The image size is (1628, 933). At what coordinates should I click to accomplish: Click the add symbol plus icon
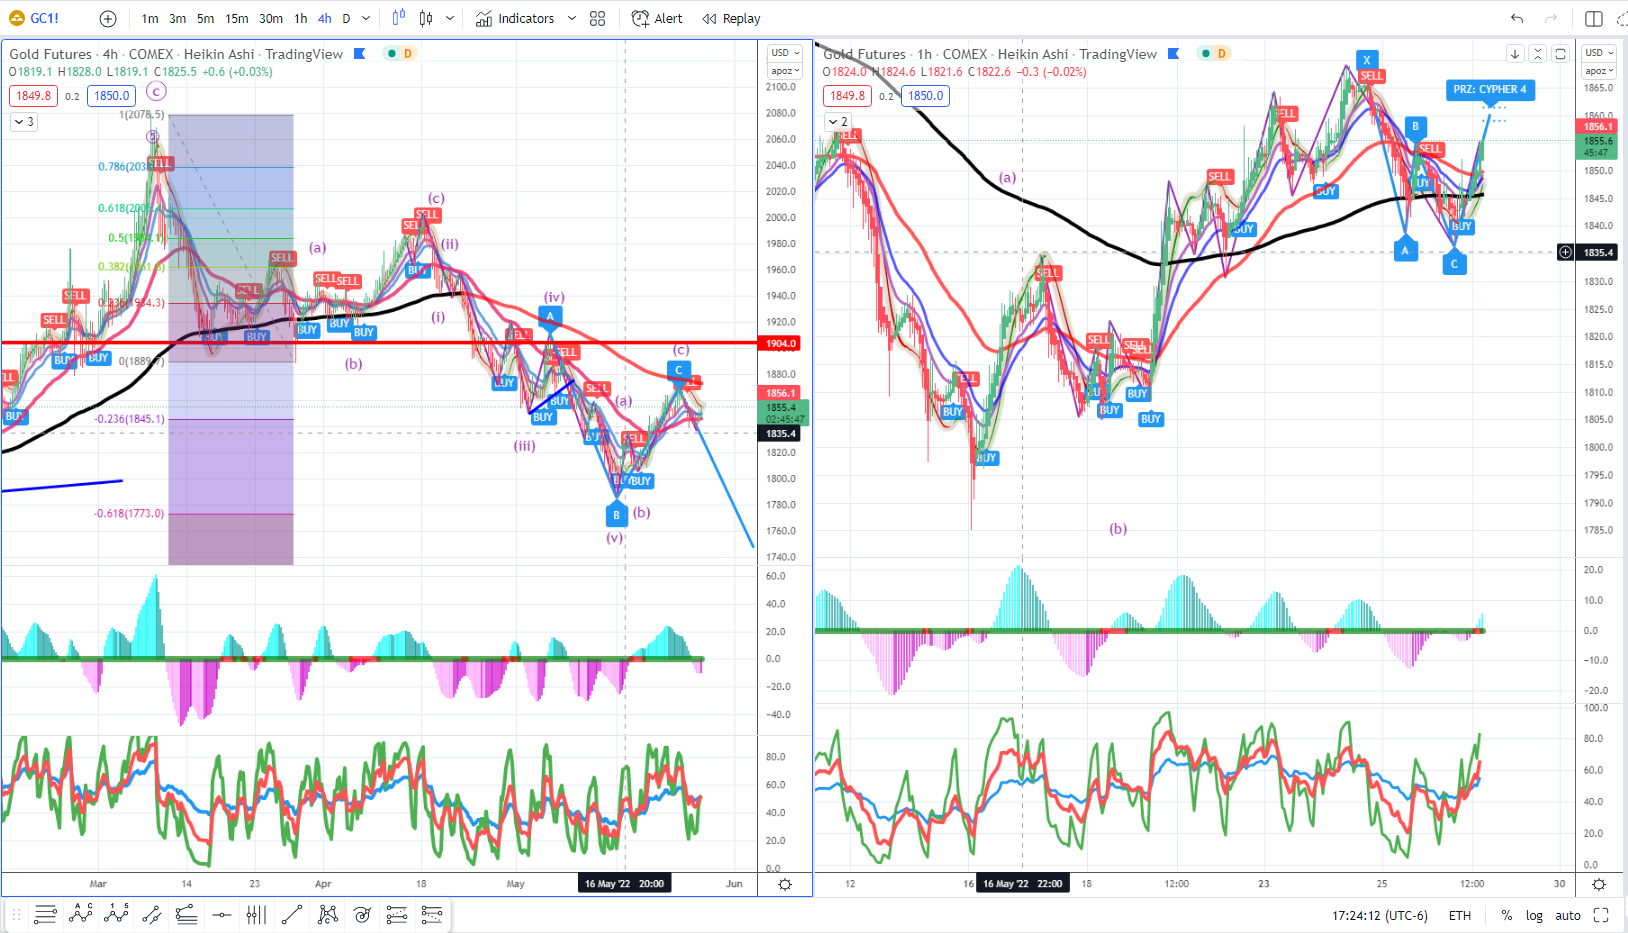coord(108,18)
